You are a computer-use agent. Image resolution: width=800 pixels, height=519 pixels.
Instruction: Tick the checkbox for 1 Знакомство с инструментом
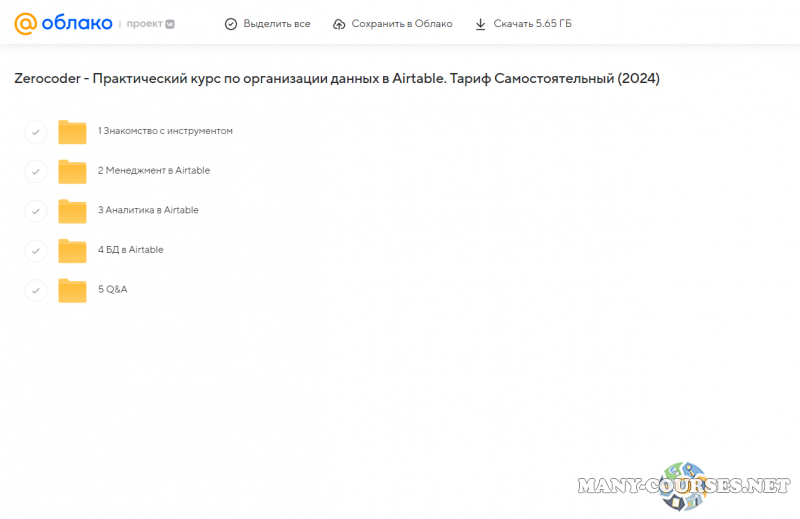35,132
